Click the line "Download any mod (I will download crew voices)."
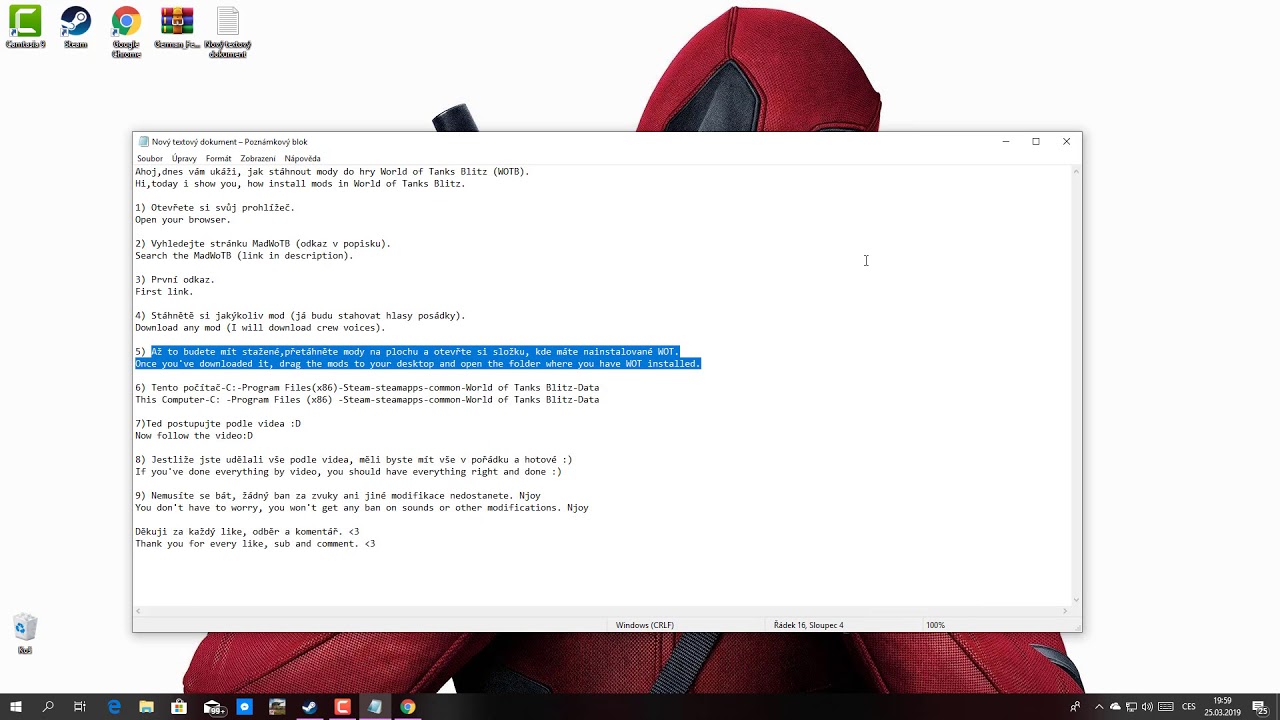Viewport: 1280px width, 720px height. [260, 328]
